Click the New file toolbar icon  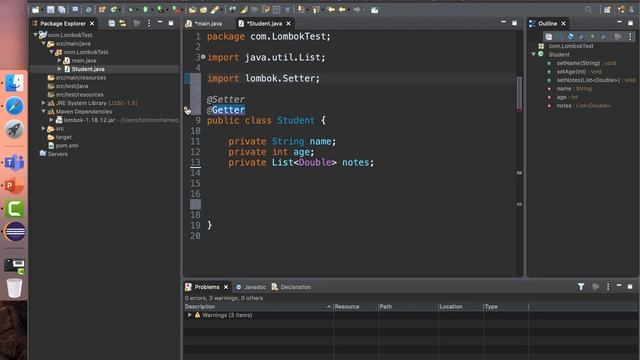click(x=36, y=9)
